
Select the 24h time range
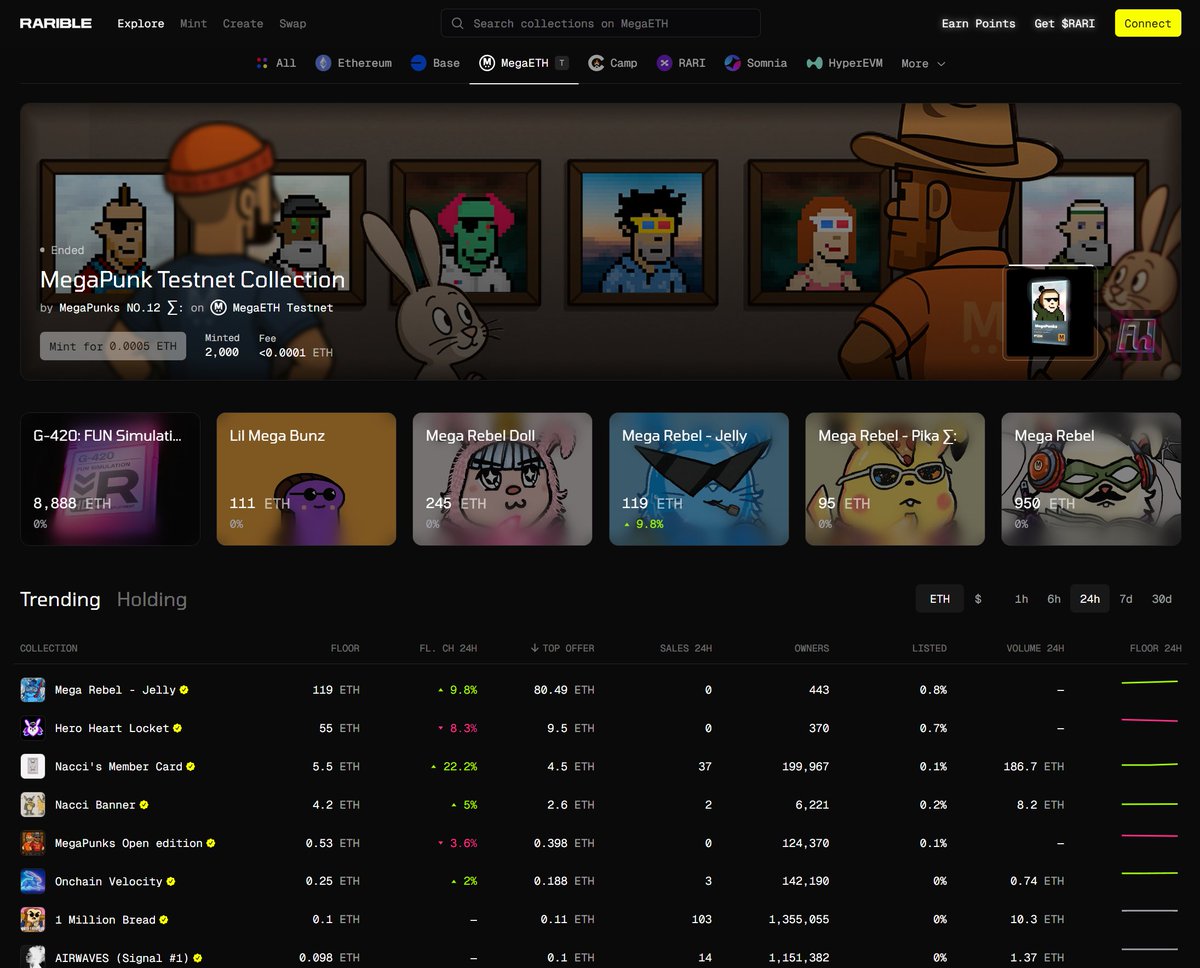(1090, 599)
